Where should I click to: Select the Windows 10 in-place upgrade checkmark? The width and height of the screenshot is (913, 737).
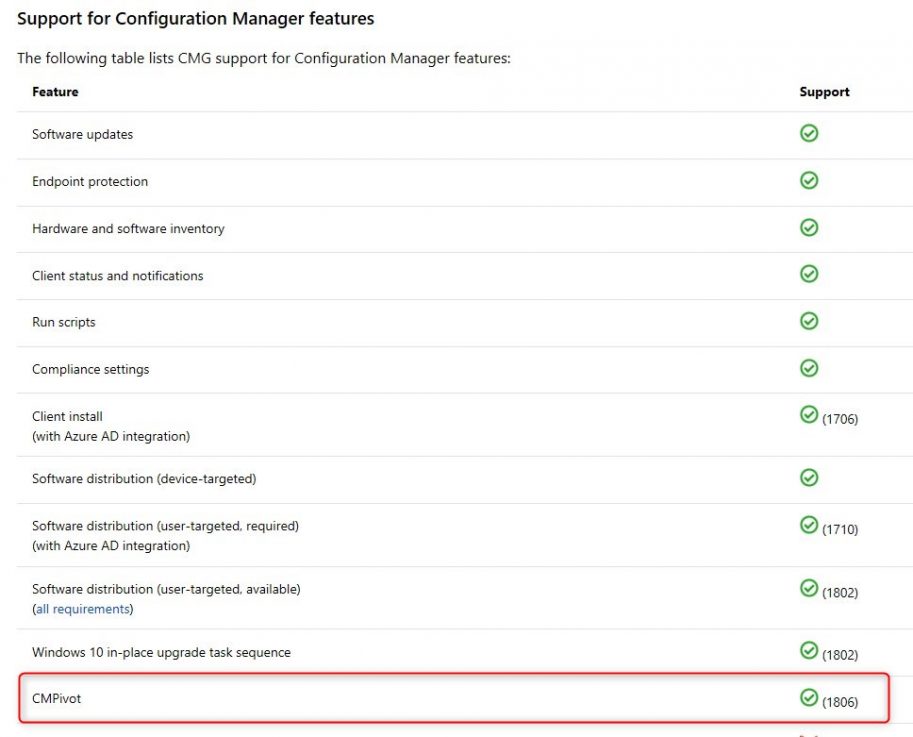[x=808, y=651]
